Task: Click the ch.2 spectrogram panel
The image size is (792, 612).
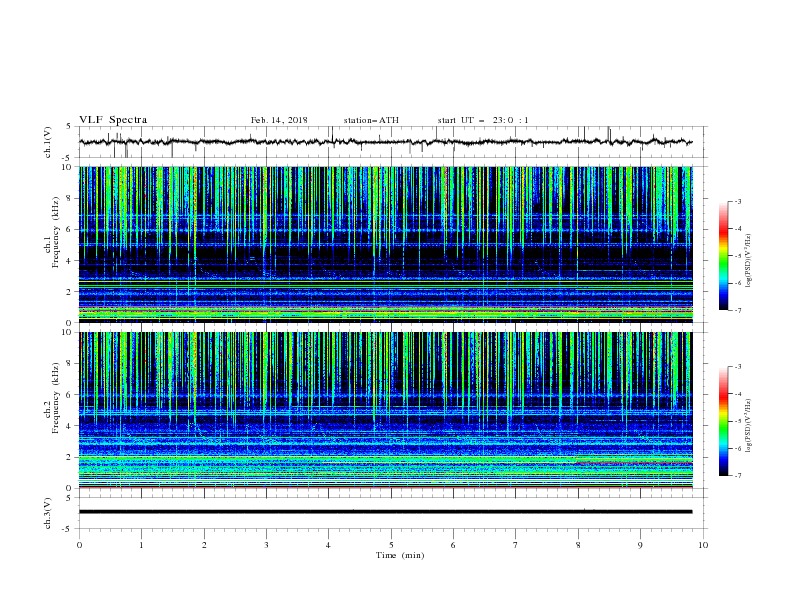Action: [x=386, y=410]
